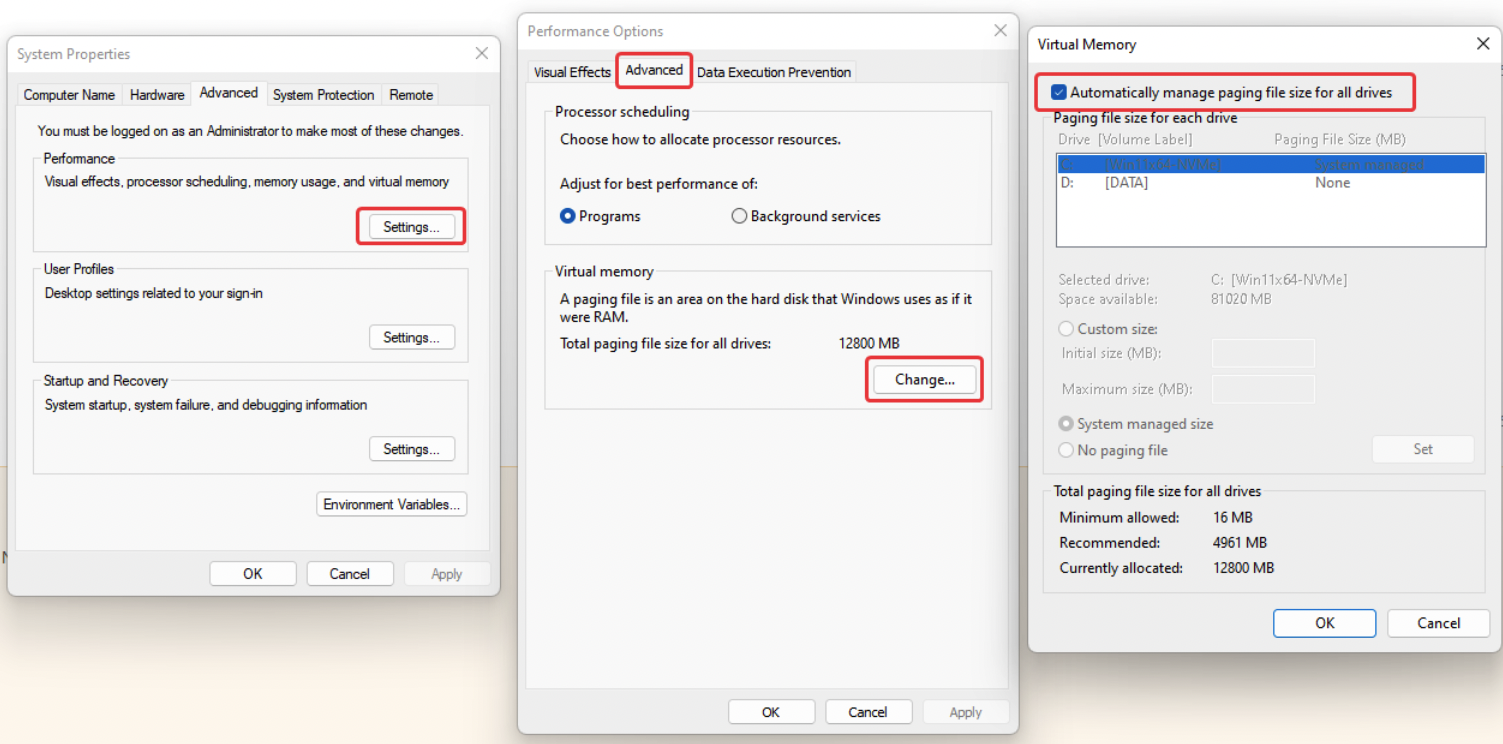Open Performance Settings in System Properties

411,227
